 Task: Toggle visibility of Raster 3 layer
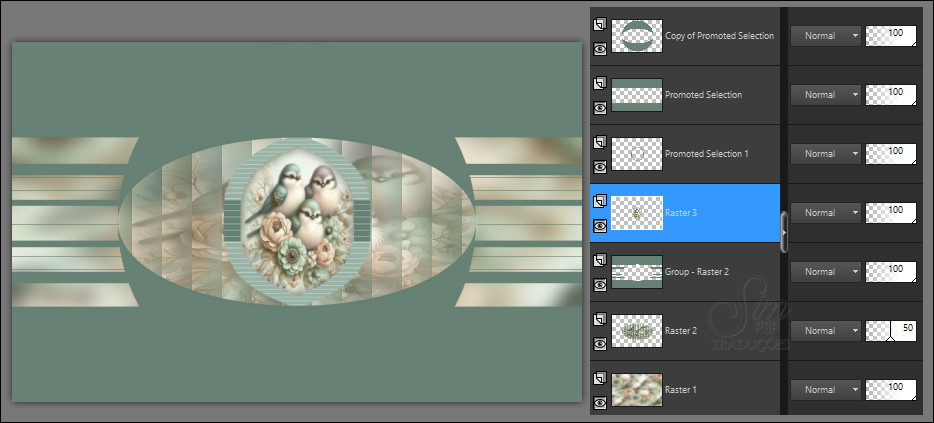tap(600, 226)
